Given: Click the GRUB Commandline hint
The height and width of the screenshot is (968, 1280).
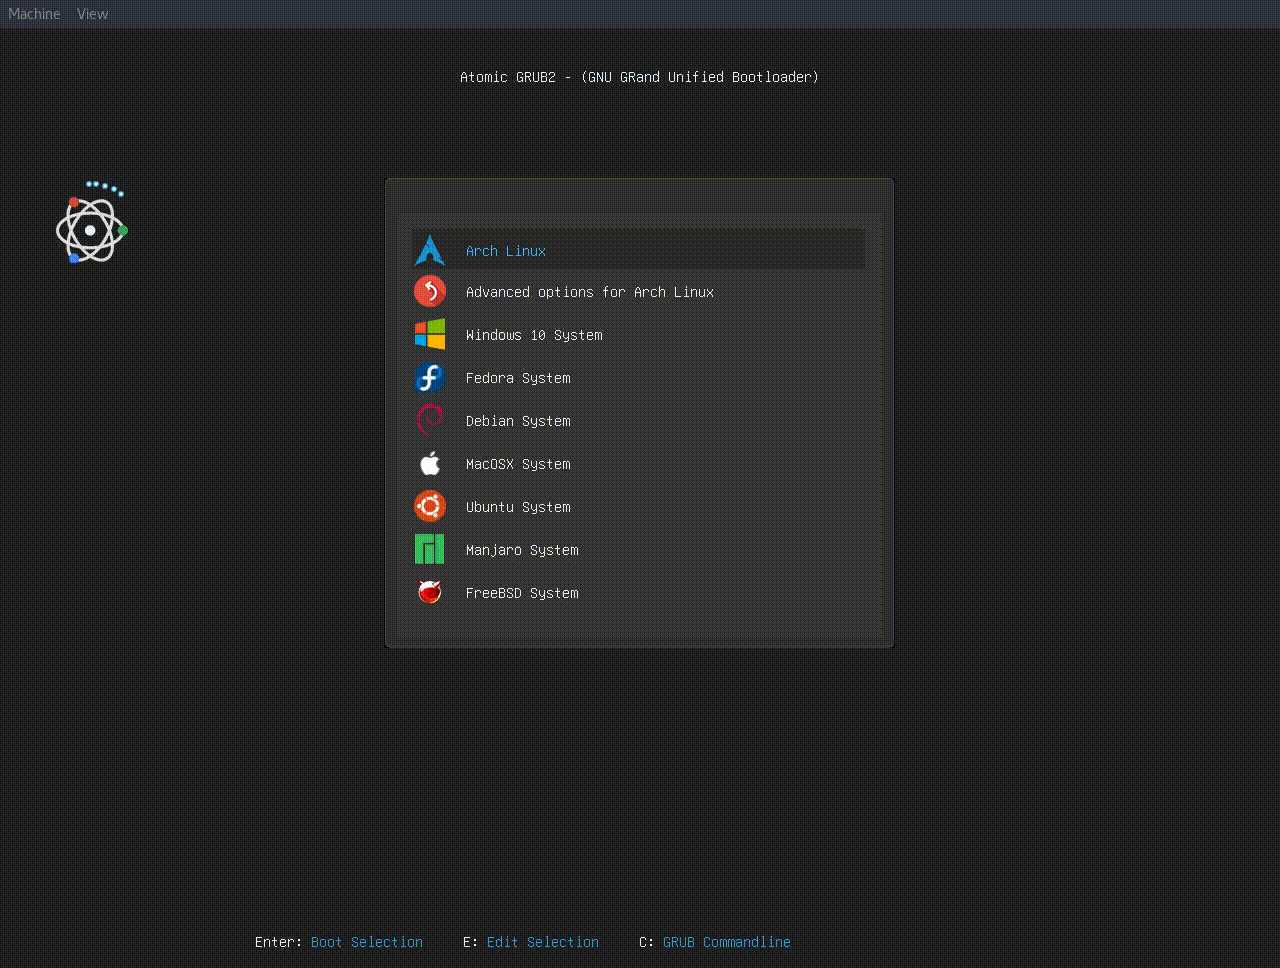Looking at the screenshot, I should point(727,942).
